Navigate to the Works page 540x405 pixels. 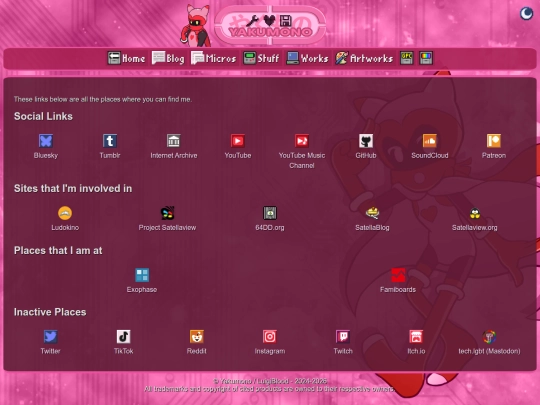[x=308, y=58]
